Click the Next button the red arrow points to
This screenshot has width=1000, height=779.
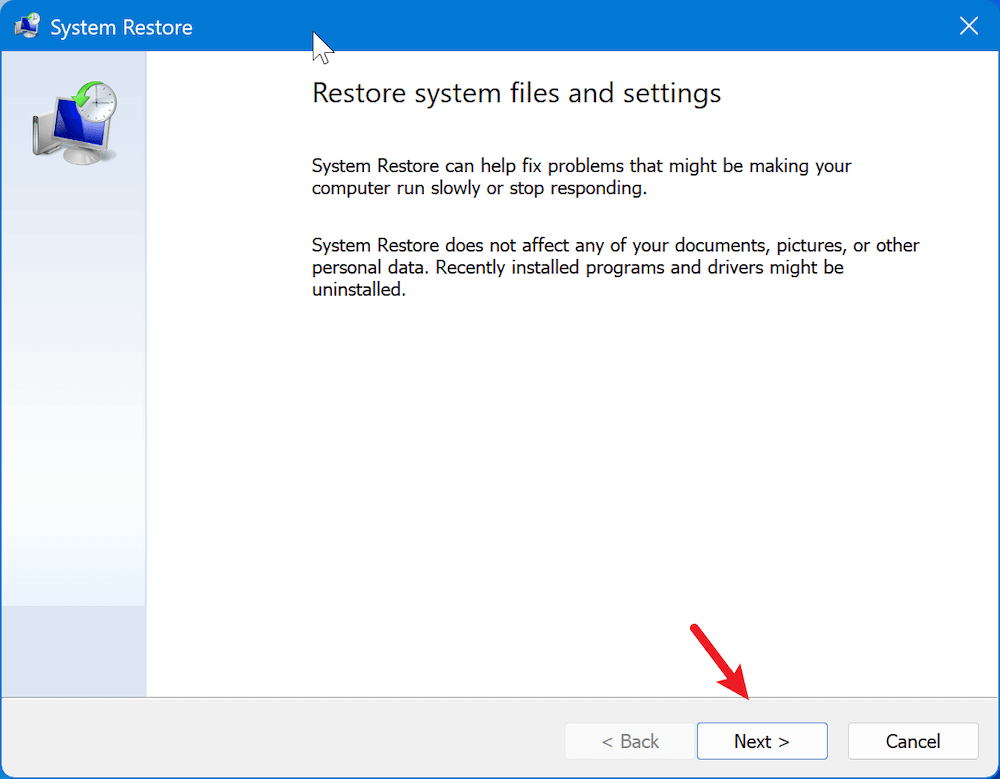[762, 741]
